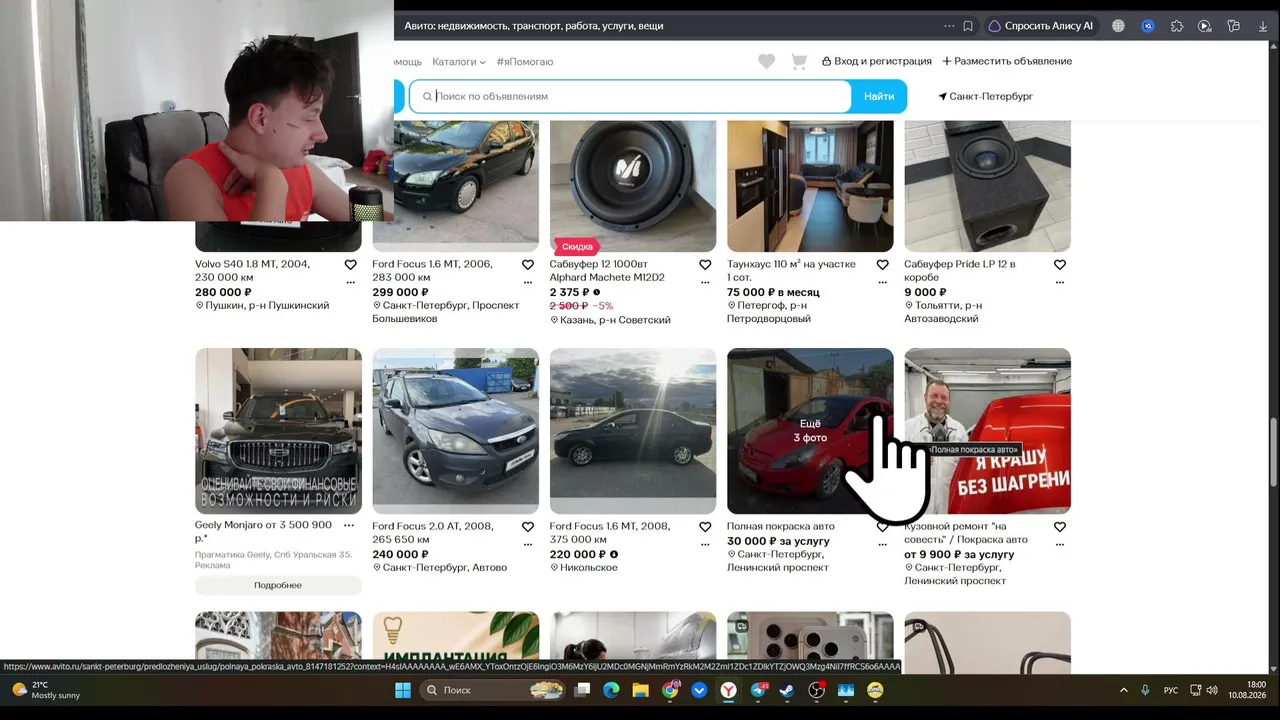This screenshot has height=720, width=1280.
Task: Open the Ford Focus 2.0 AT photo
Action: (x=455, y=431)
